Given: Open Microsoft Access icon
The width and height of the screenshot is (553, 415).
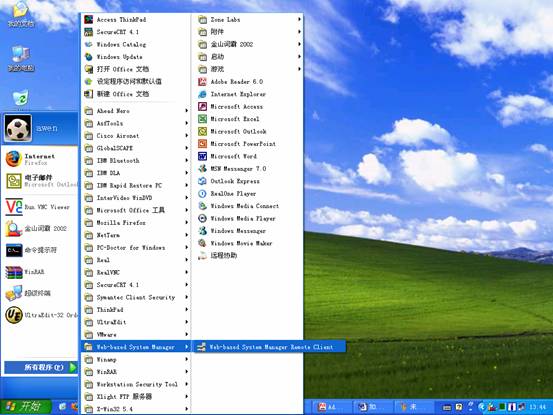Looking at the screenshot, I should [x=202, y=106].
